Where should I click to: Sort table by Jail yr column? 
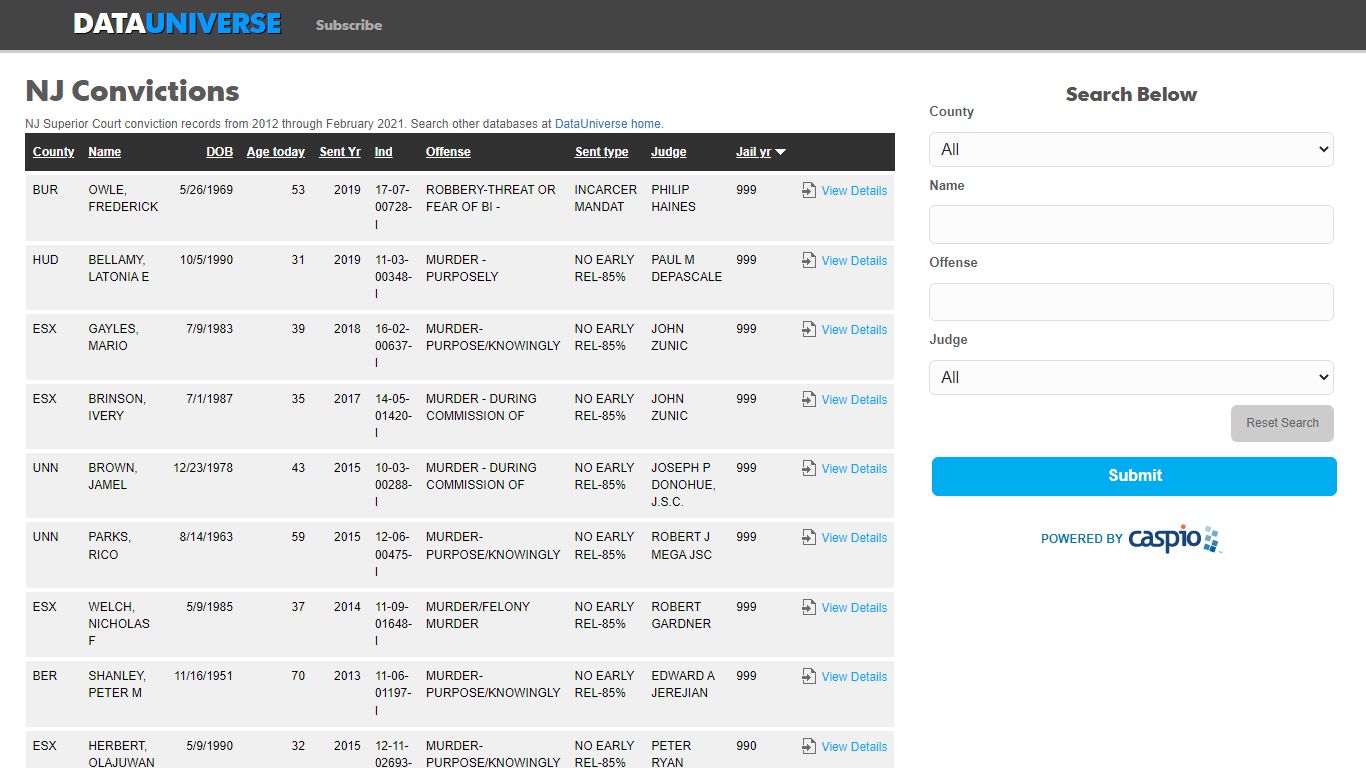(x=753, y=152)
